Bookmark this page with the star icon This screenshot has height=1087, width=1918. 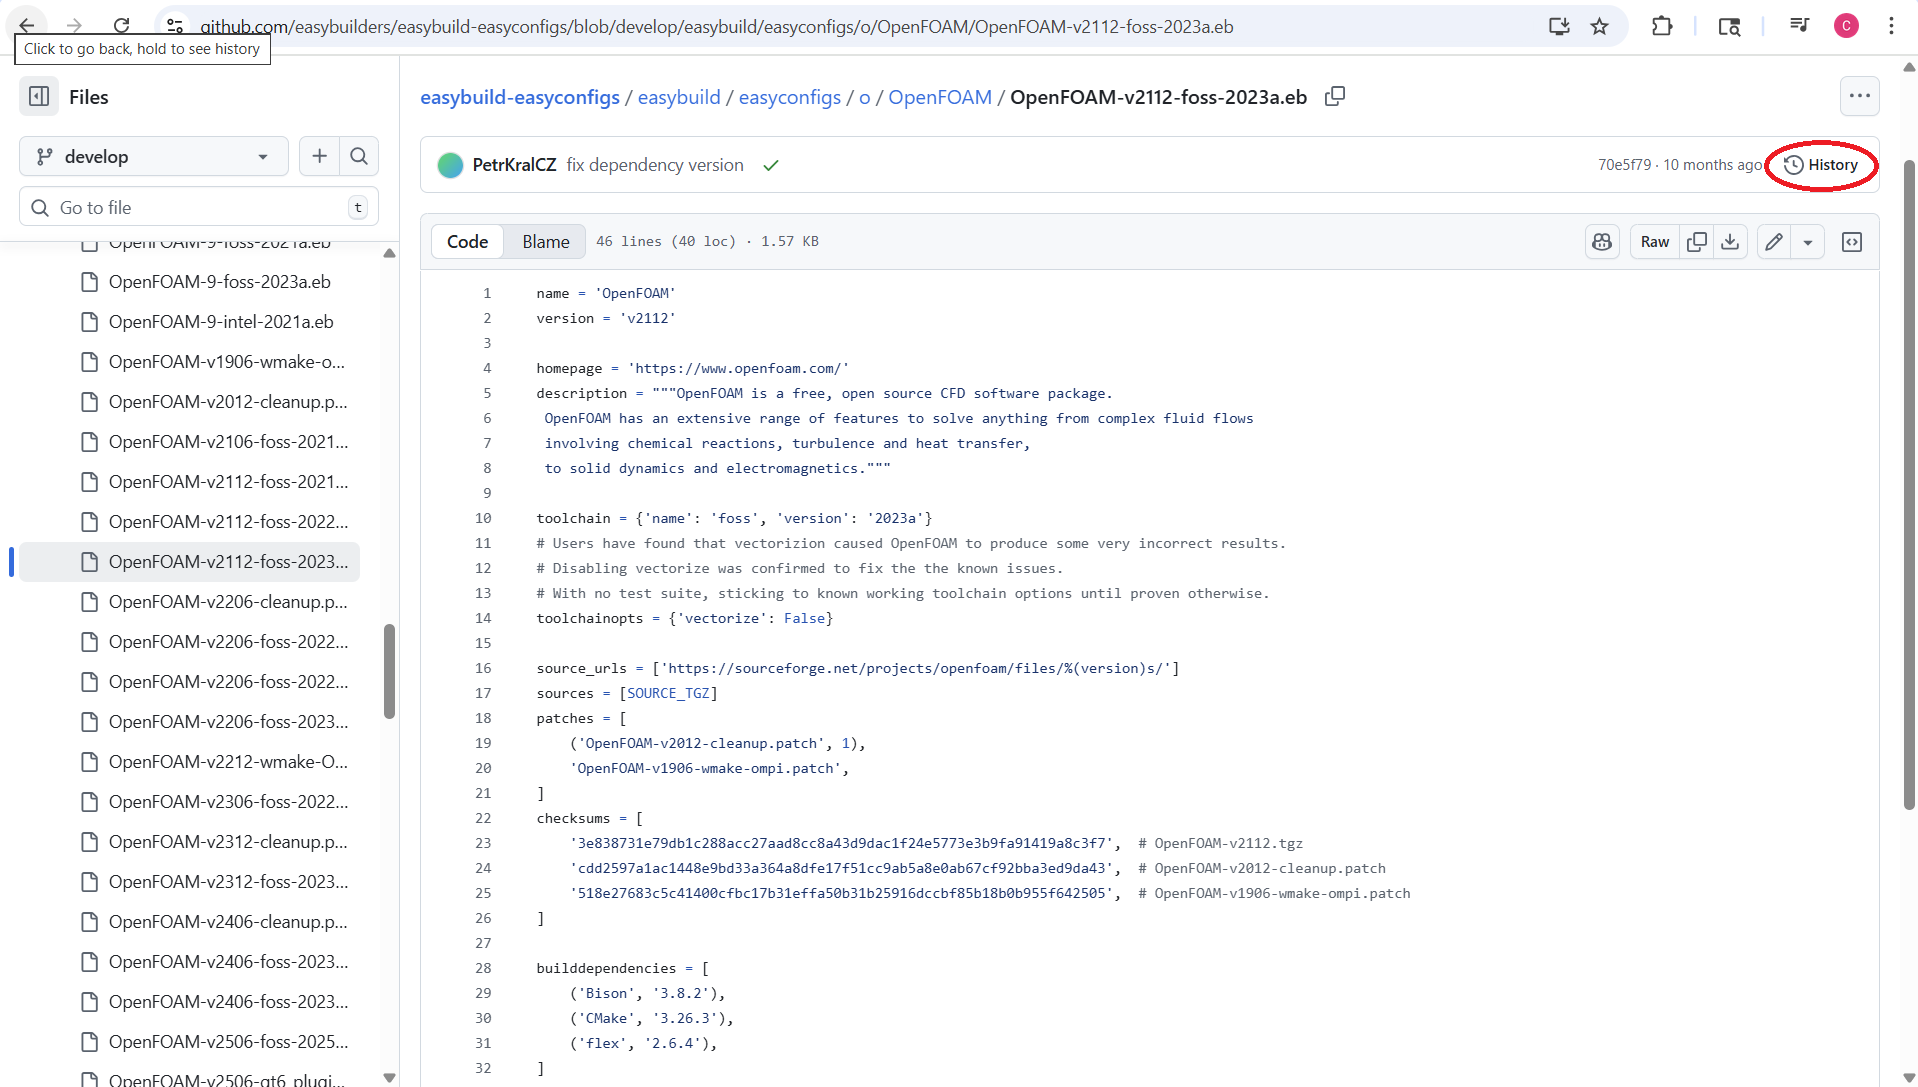(x=1599, y=26)
